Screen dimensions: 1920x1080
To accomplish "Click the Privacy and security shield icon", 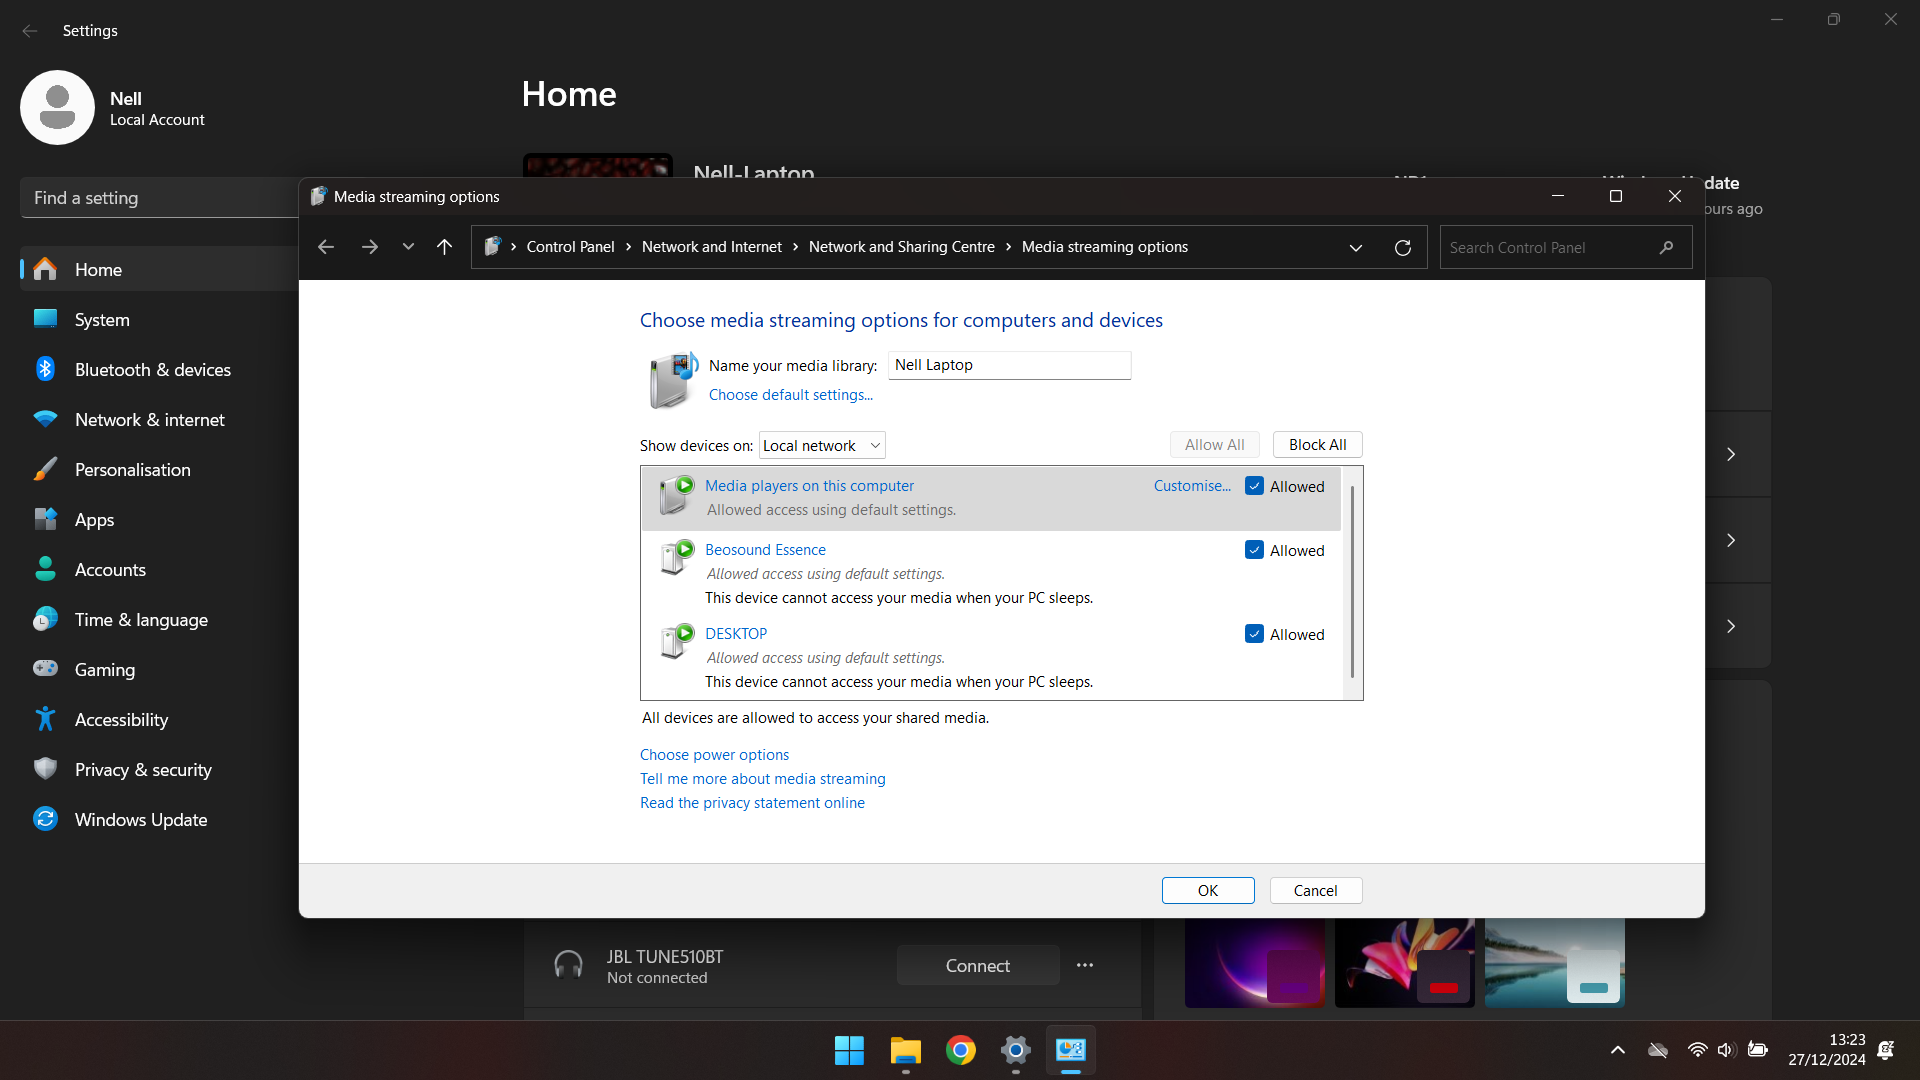I will pyautogui.click(x=46, y=769).
